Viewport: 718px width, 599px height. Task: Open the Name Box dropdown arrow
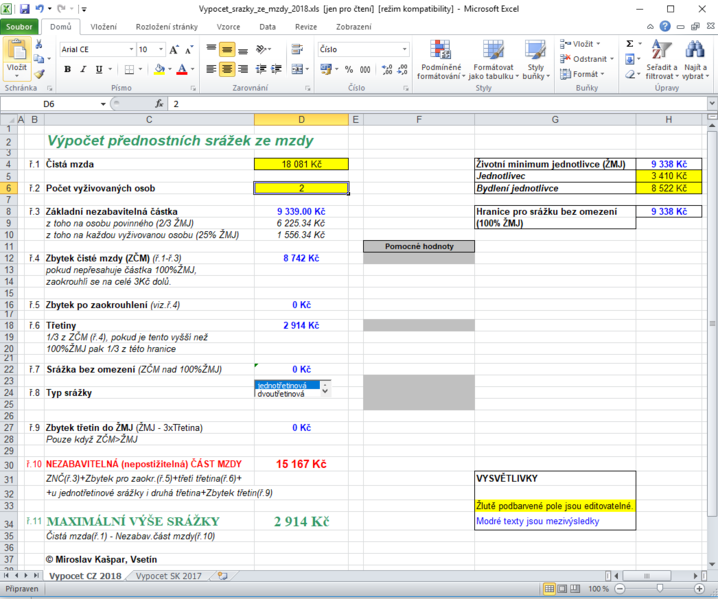(103, 104)
